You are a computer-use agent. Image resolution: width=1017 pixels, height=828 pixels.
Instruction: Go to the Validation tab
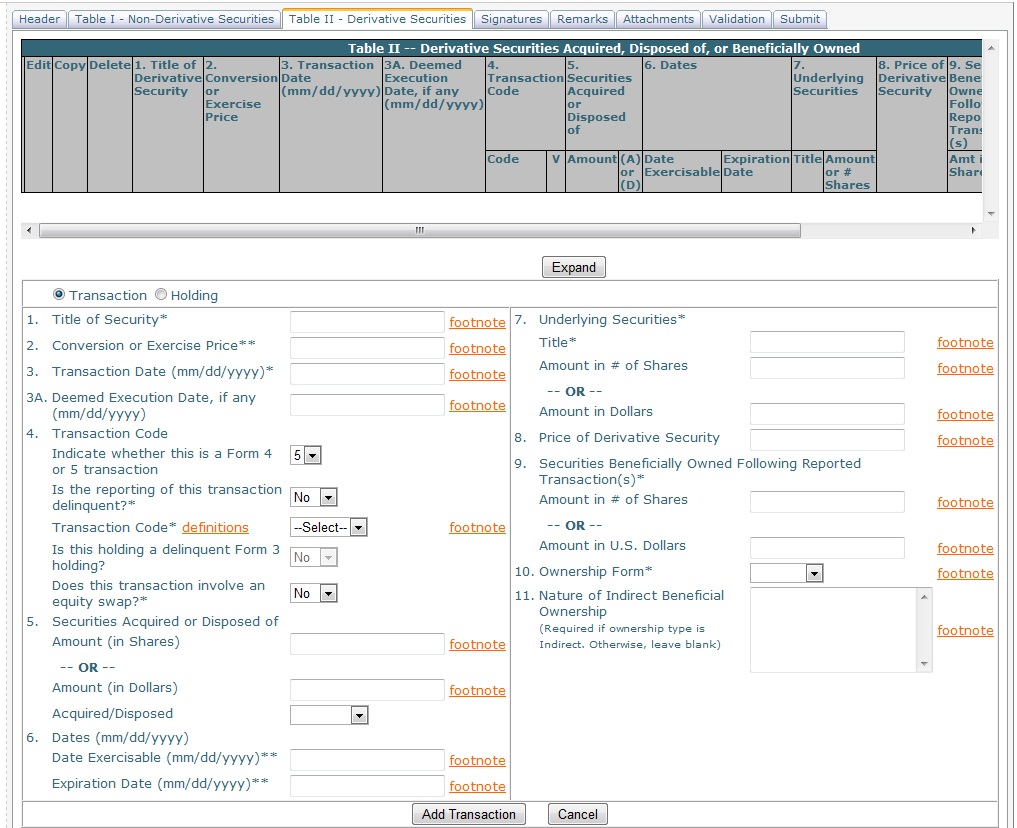[x=736, y=19]
